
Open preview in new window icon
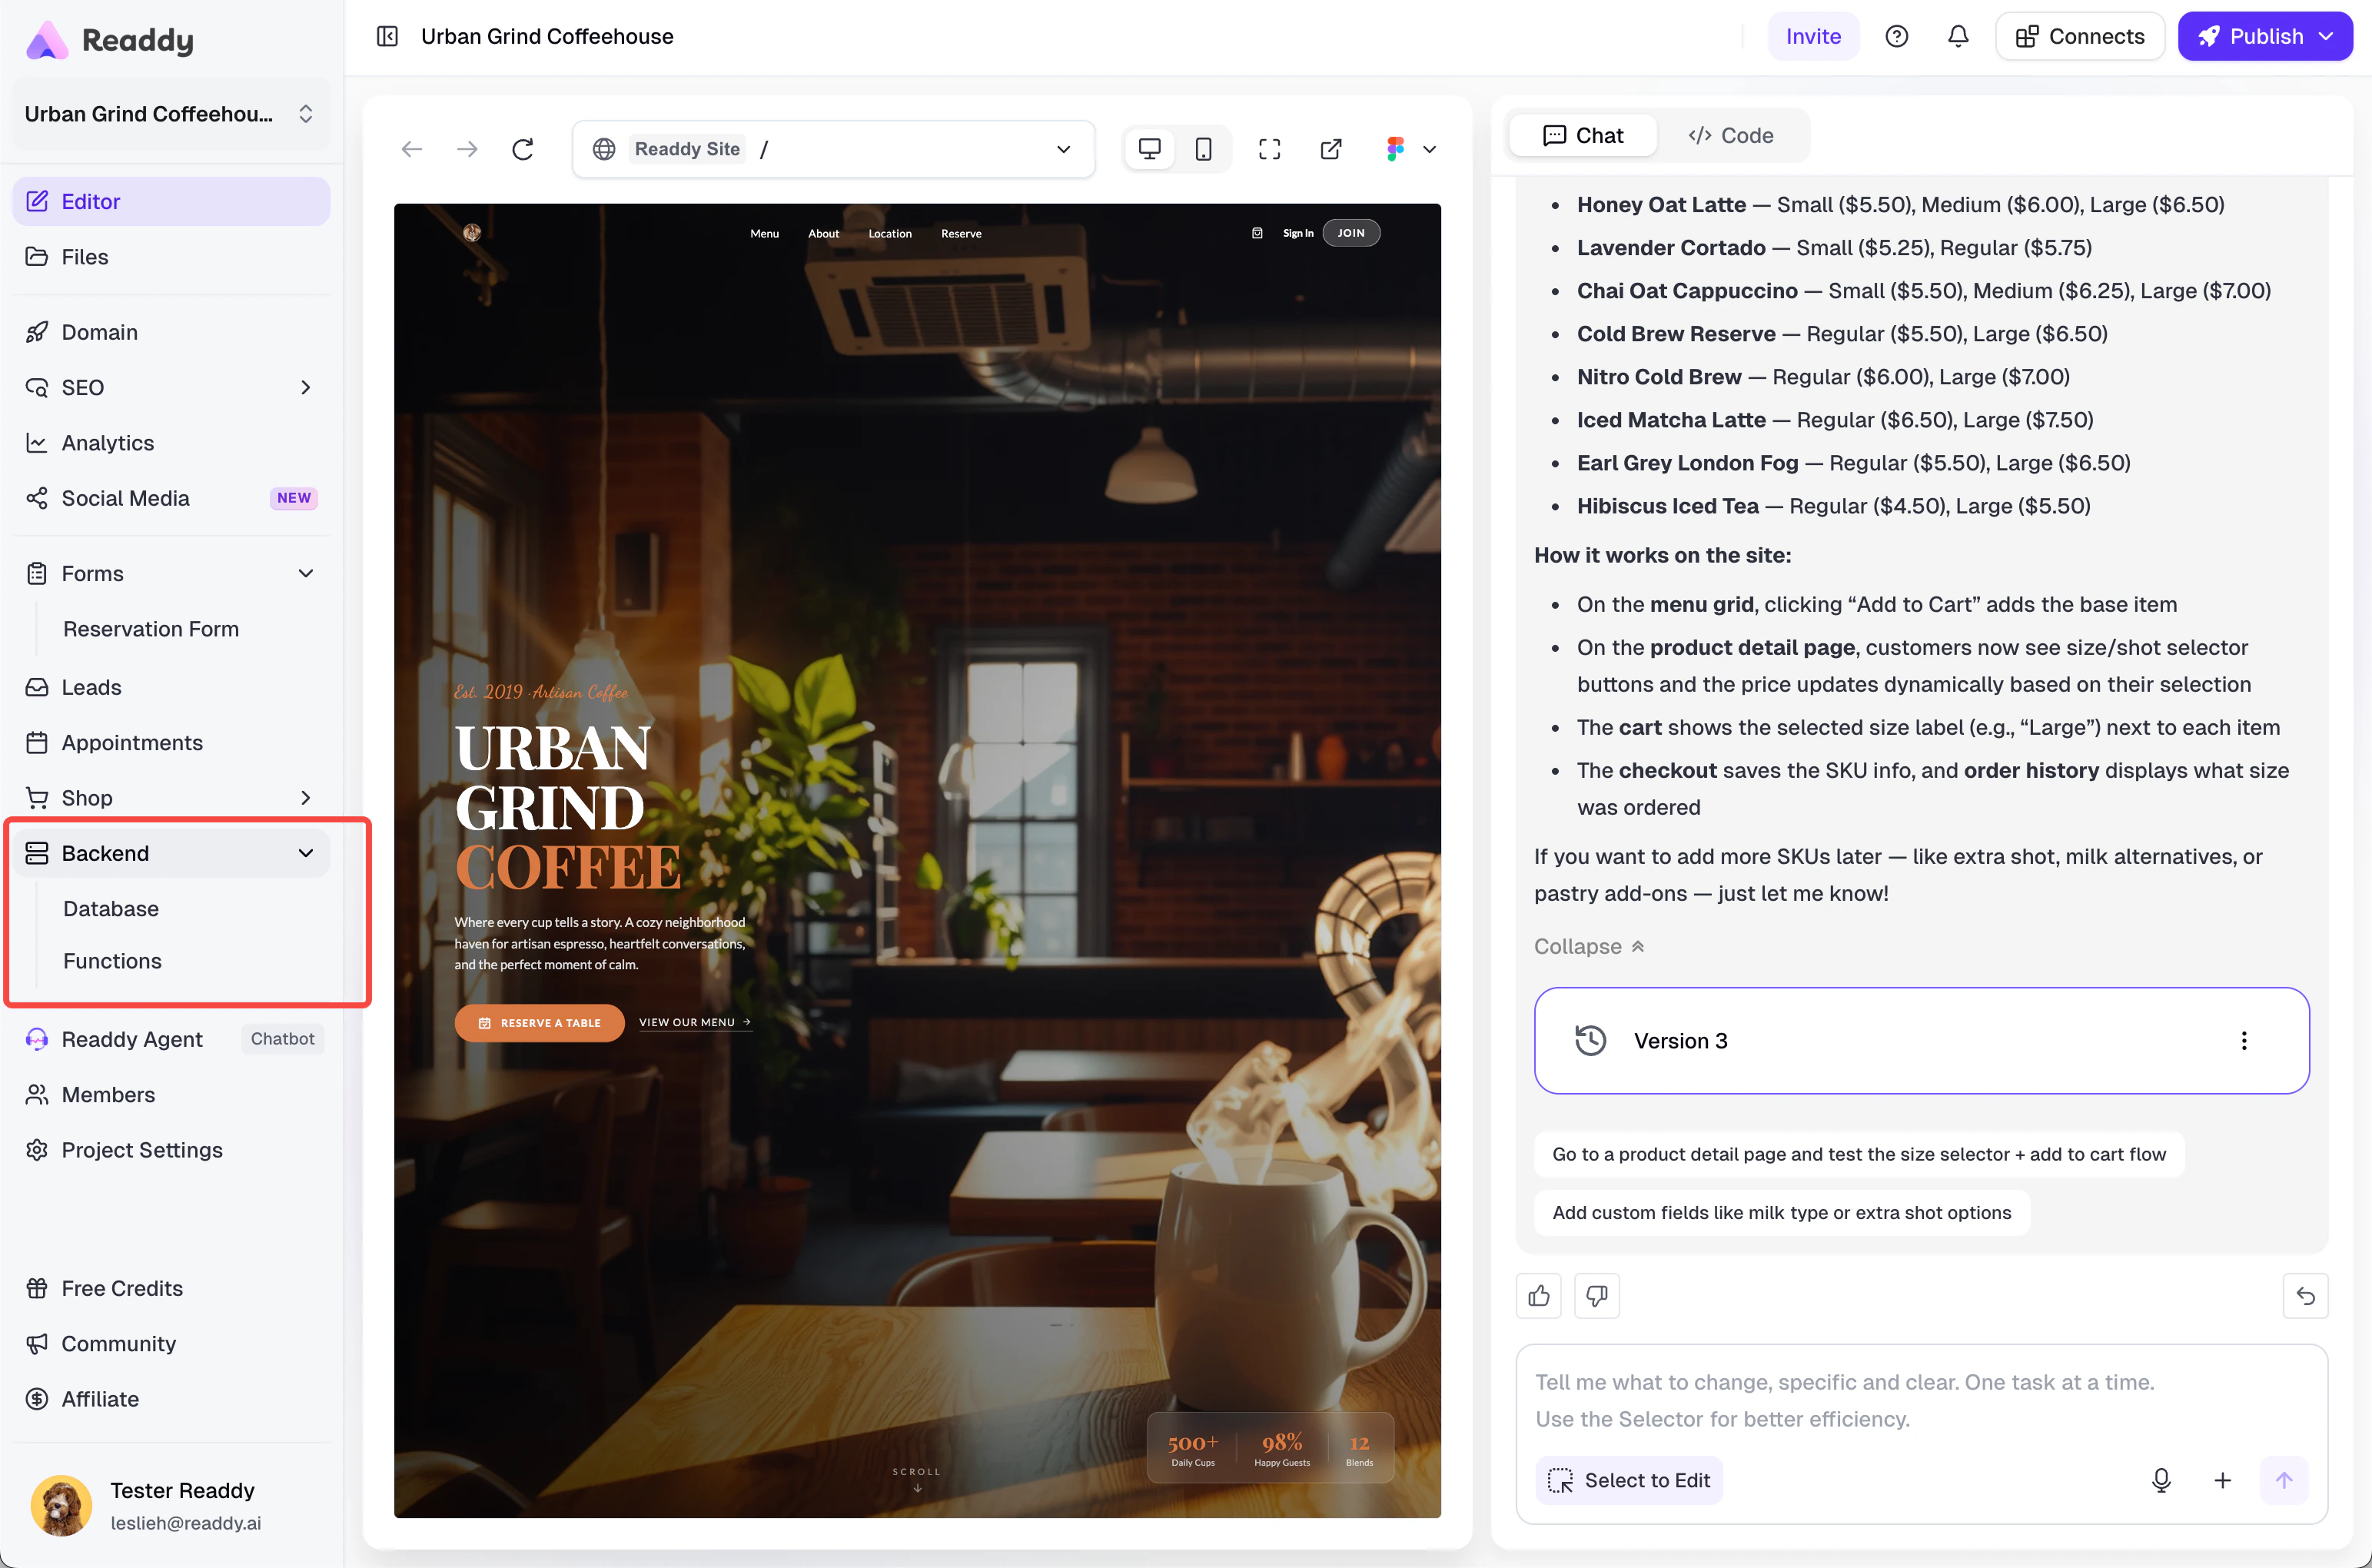click(1331, 149)
